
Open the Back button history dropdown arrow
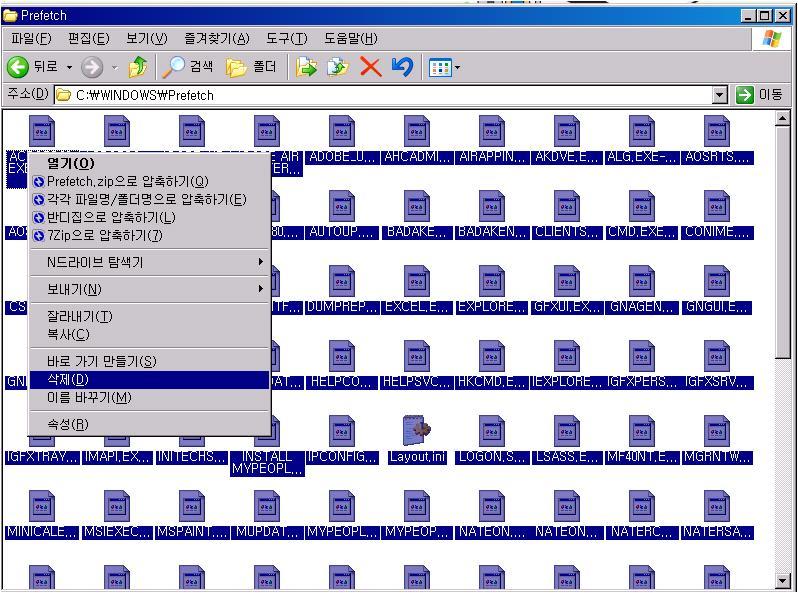69,67
